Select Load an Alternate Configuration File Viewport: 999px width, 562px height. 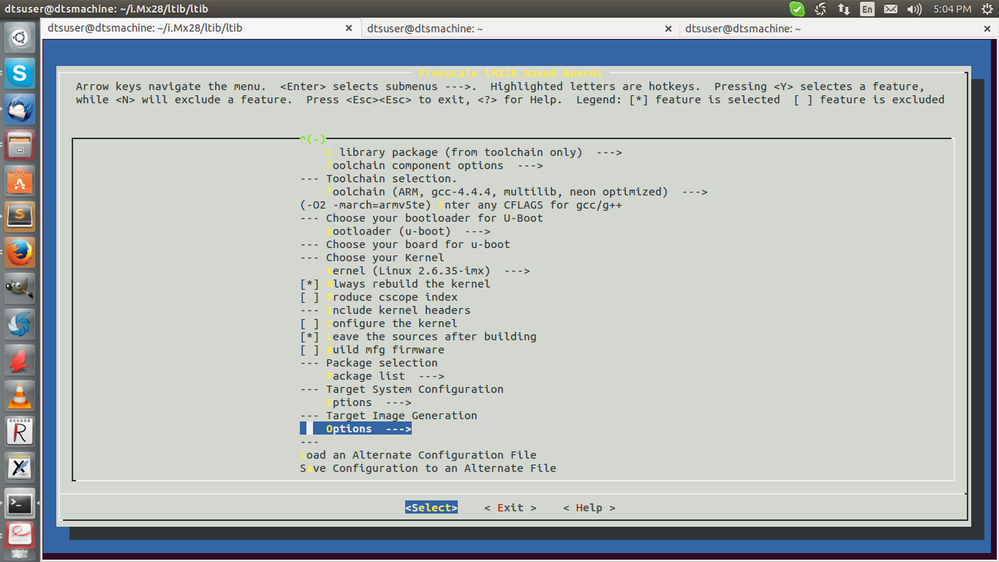pos(418,455)
